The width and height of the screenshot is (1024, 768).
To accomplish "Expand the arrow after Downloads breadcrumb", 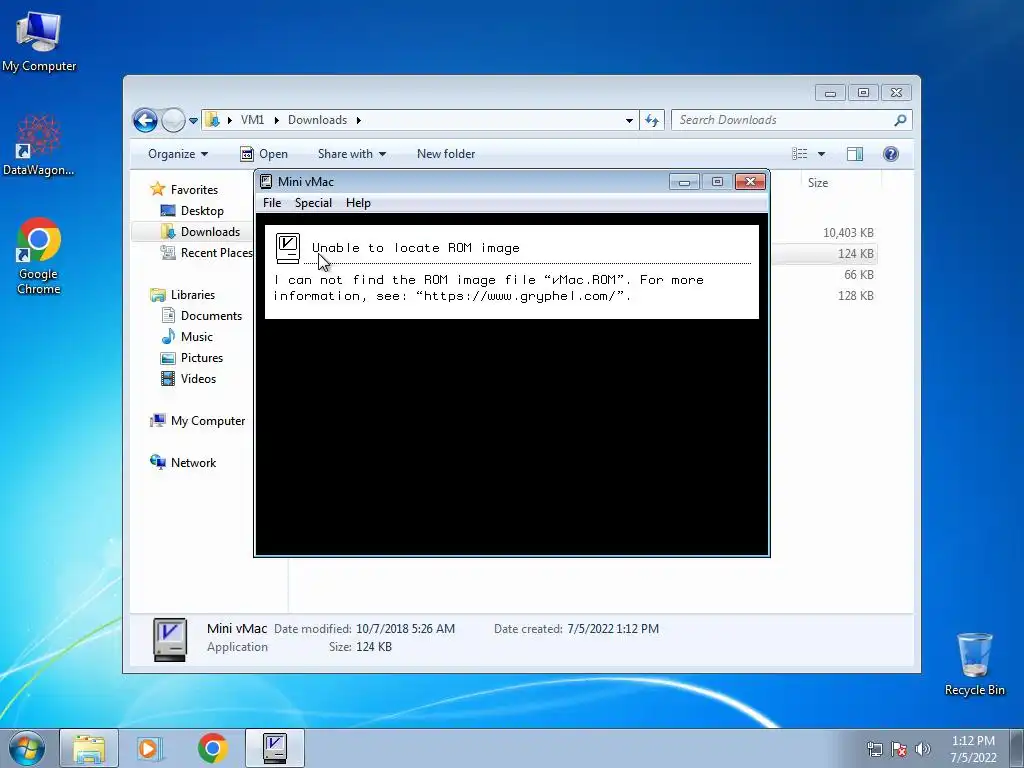I will pyautogui.click(x=359, y=120).
